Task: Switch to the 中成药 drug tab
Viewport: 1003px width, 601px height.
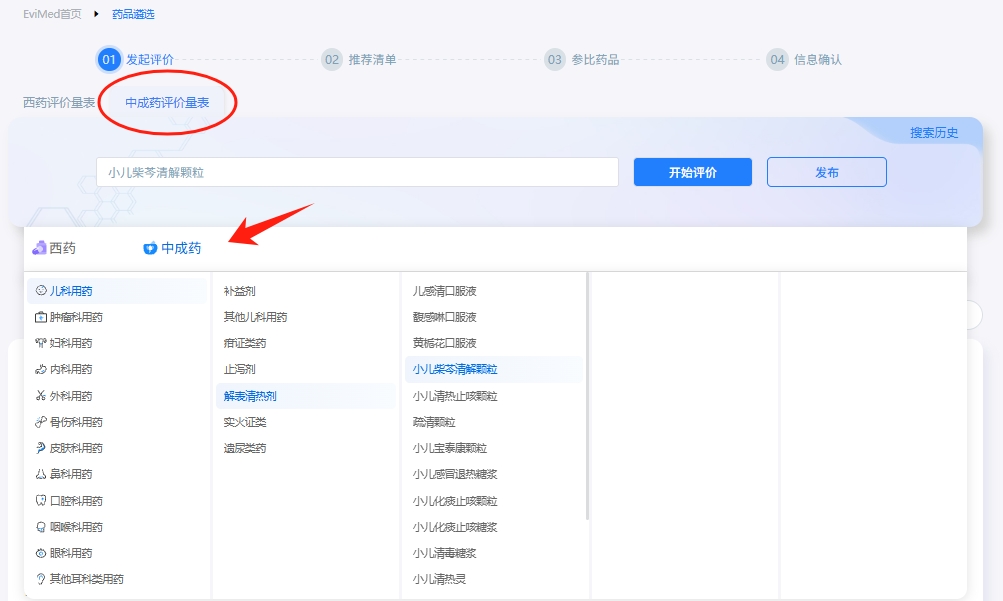Action: coord(172,248)
